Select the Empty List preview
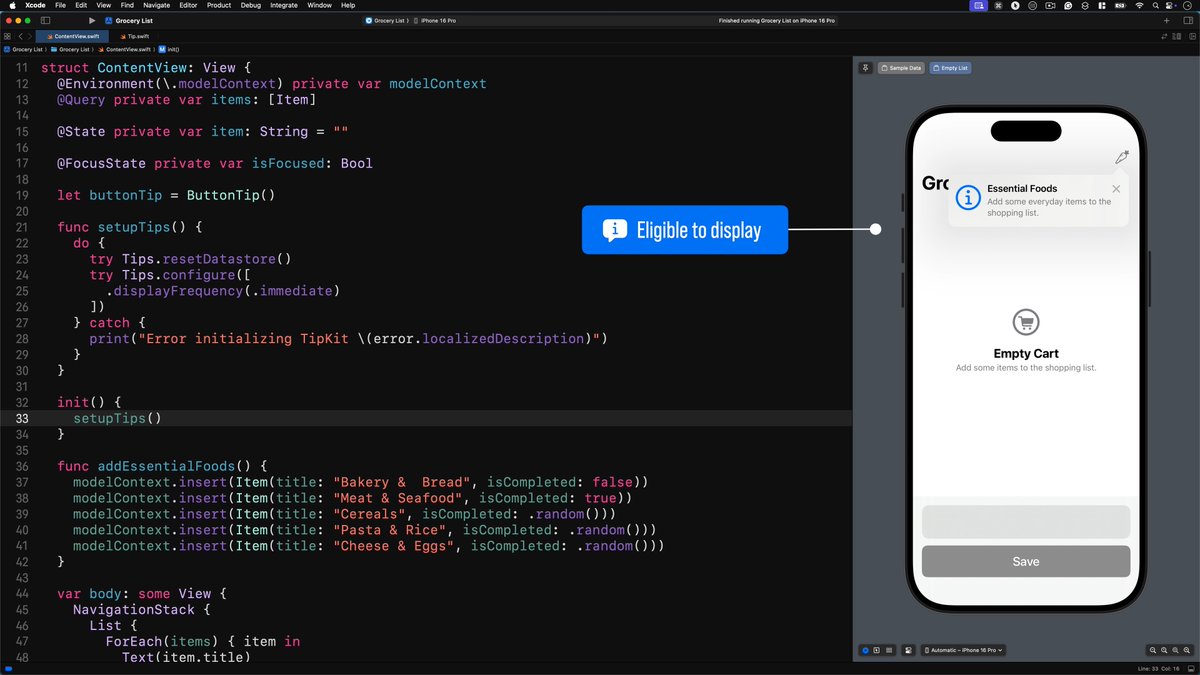1200x675 pixels. 950,68
